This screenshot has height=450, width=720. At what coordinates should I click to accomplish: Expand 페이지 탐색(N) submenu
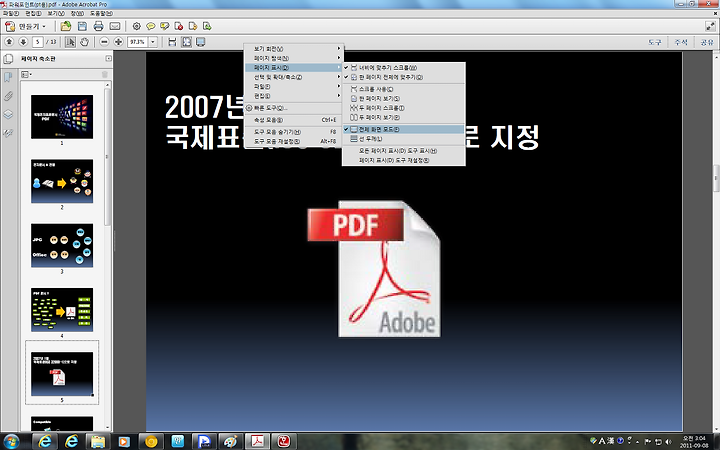click(x=294, y=58)
